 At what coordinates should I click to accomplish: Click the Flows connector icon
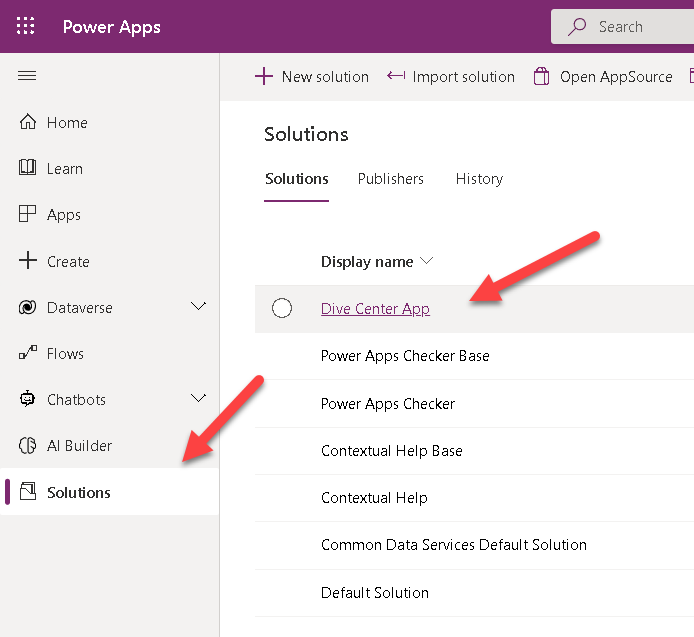27,353
